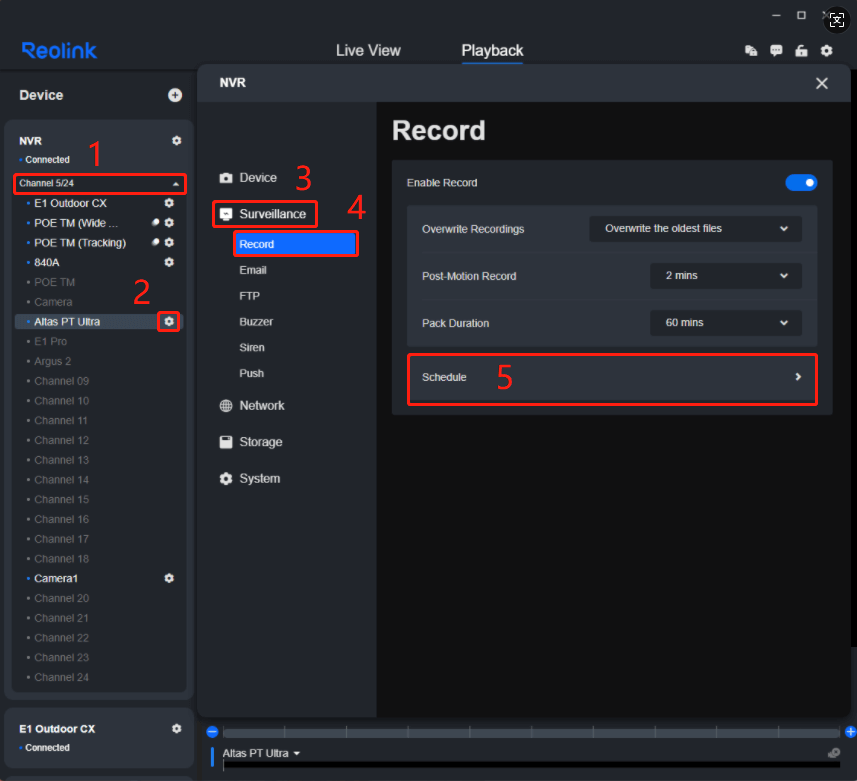Screen dimensions: 857x781
Task: Click the playback timeline bar
Action: tap(531, 732)
